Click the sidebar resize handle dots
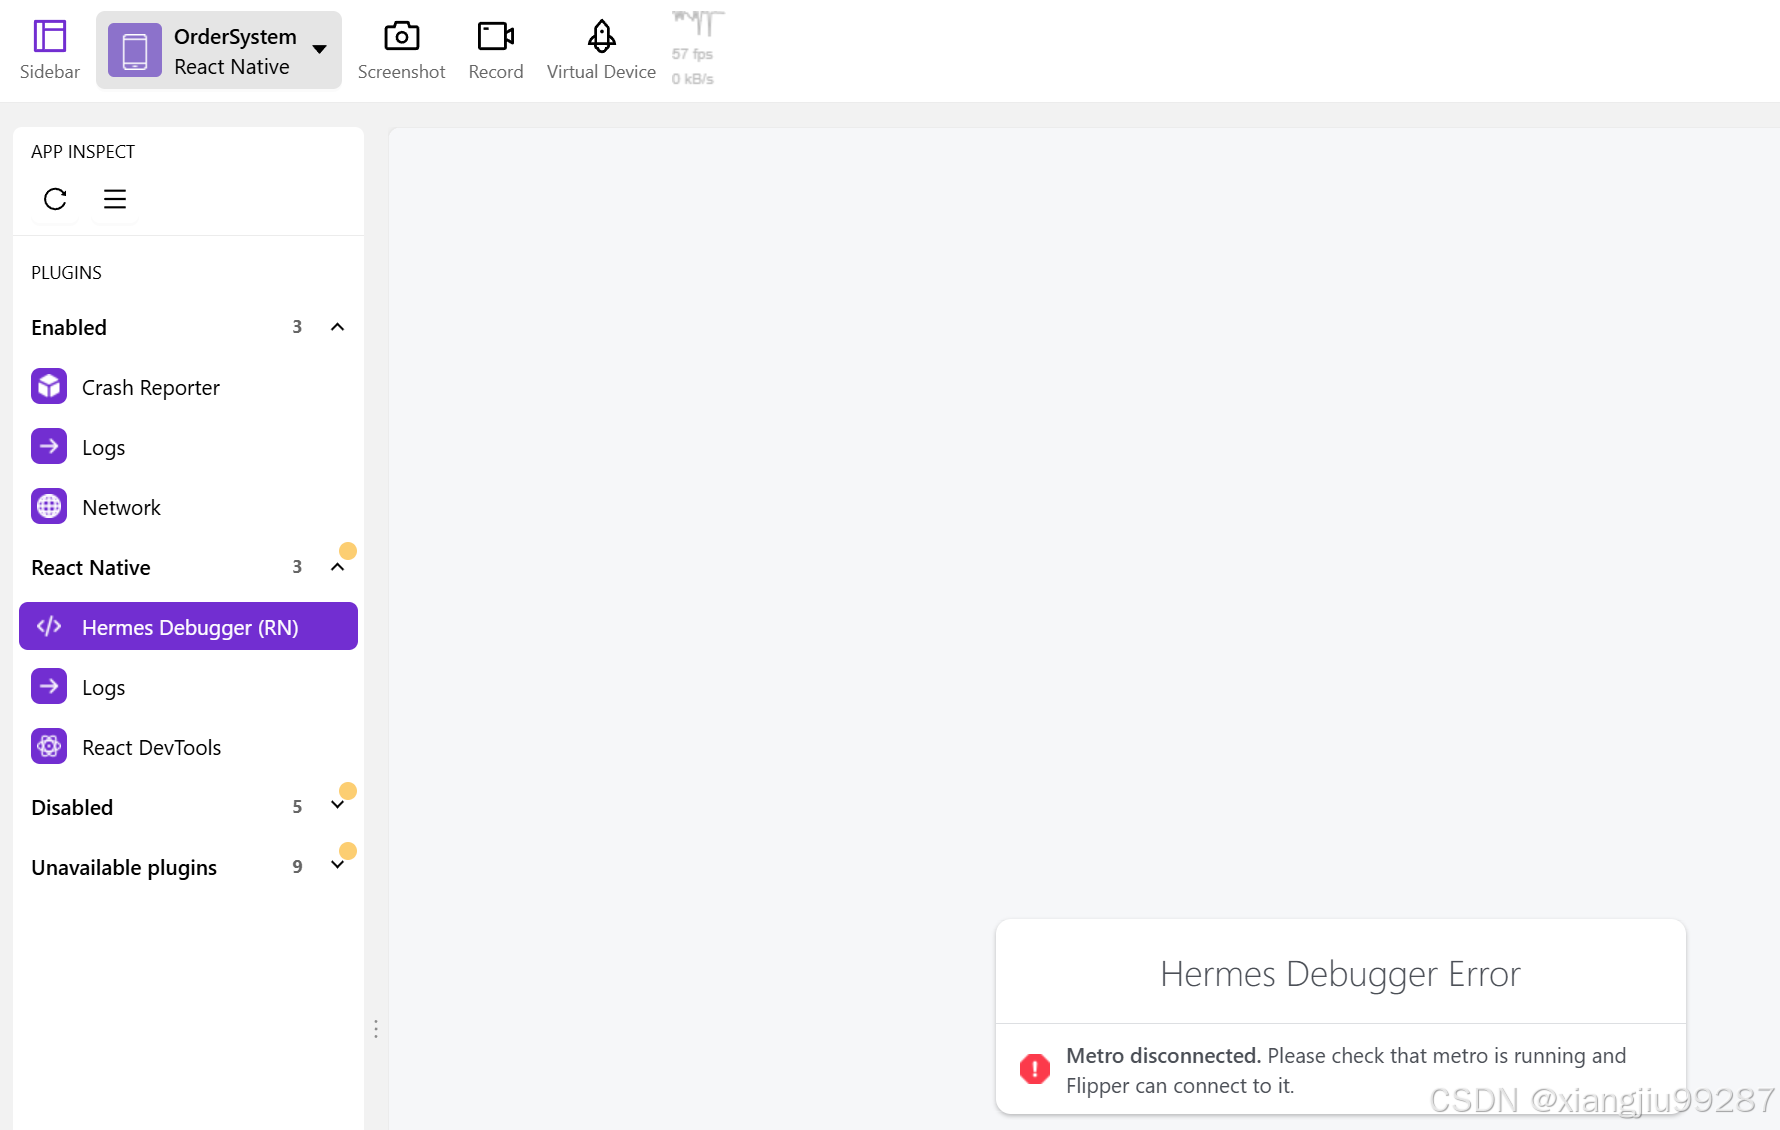 point(376,1029)
